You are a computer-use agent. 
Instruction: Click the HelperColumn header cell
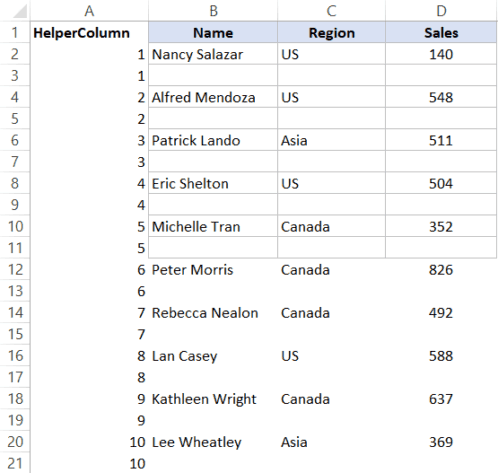pyautogui.click(x=89, y=32)
